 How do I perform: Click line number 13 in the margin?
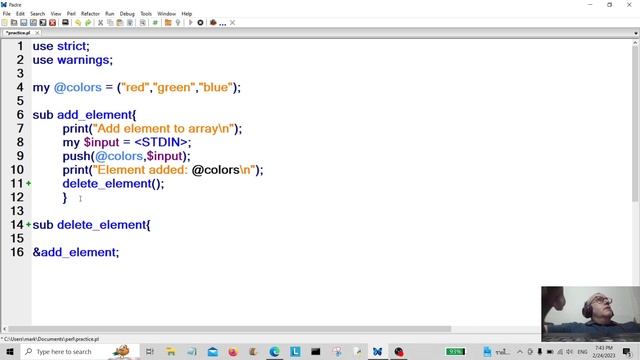tap(17, 211)
